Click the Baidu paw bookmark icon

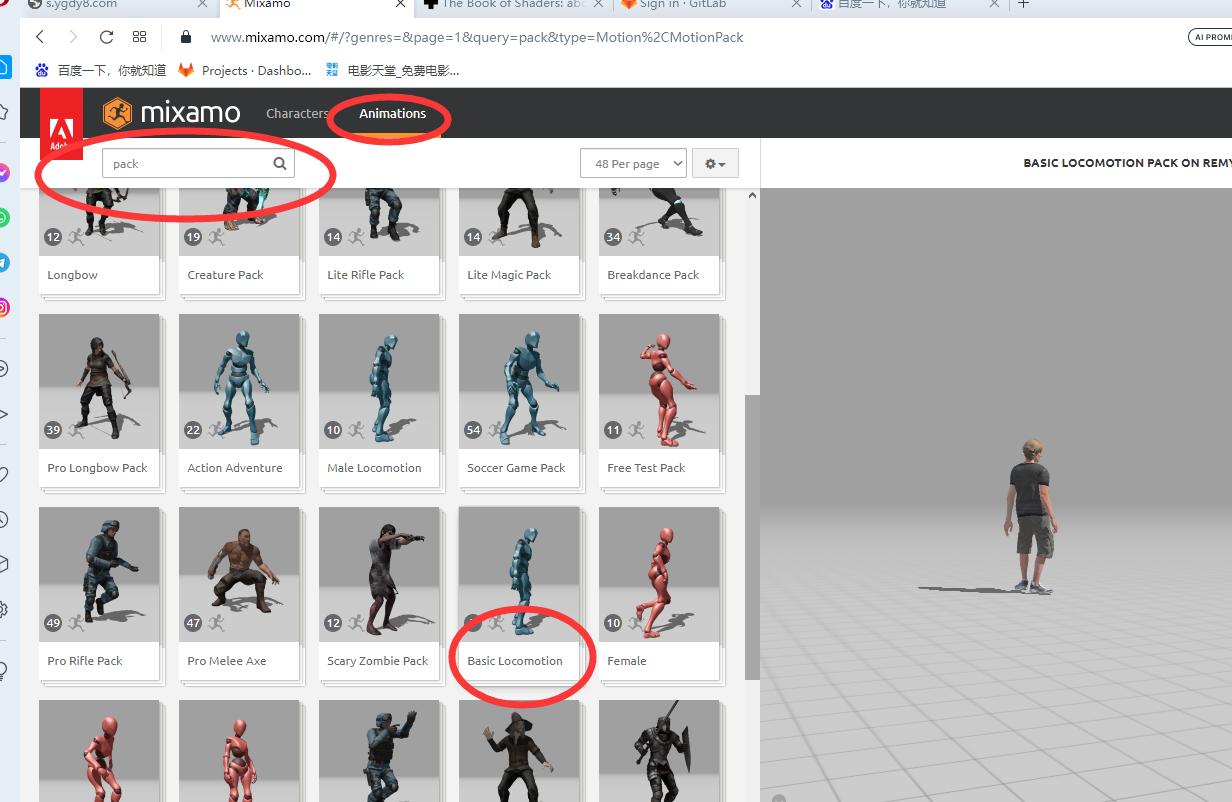(42, 70)
